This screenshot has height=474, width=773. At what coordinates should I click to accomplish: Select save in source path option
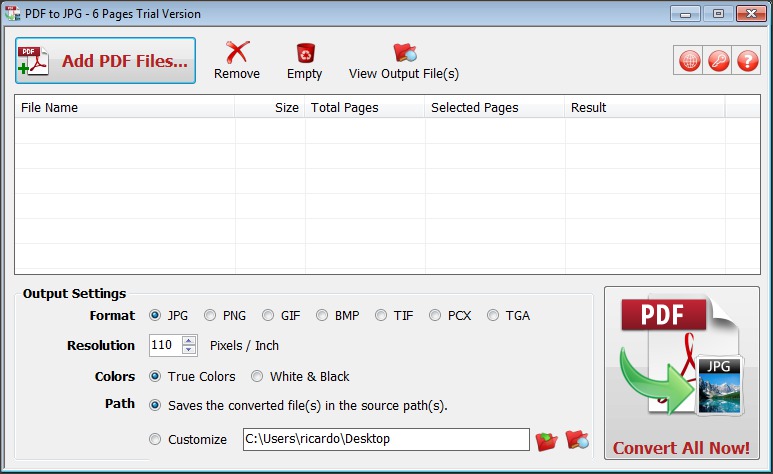(x=298, y=405)
